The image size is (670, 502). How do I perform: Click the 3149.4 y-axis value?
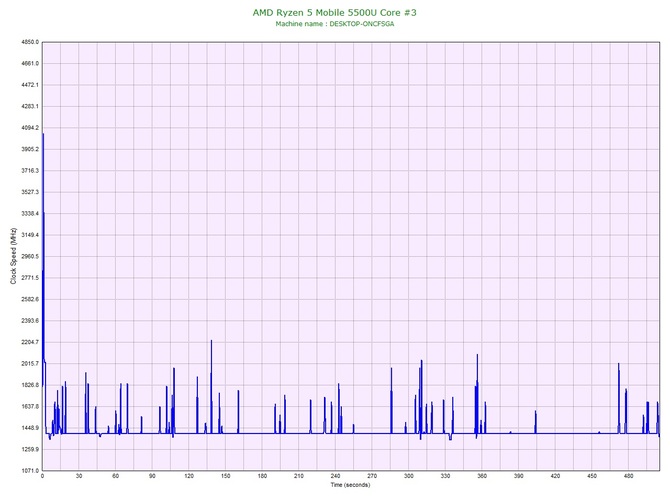pyautogui.click(x=29, y=235)
